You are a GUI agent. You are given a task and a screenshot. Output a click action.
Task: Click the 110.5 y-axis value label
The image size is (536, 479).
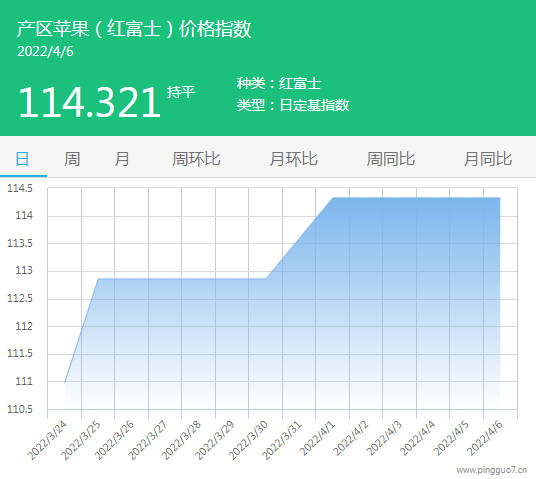pos(20,409)
